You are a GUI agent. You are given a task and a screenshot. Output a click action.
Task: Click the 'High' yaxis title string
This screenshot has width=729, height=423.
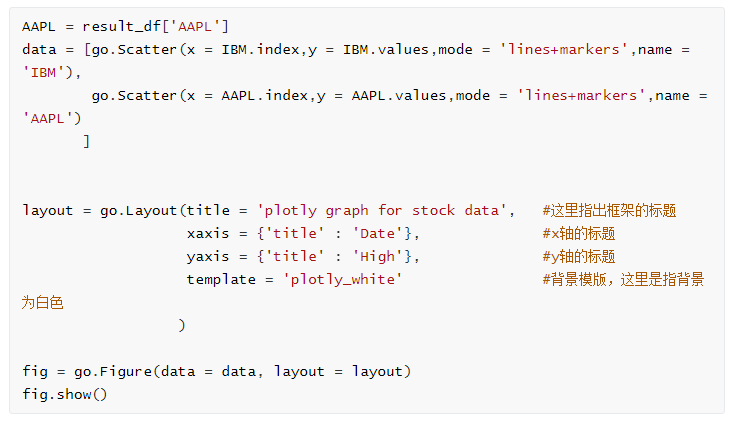pos(378,257)
